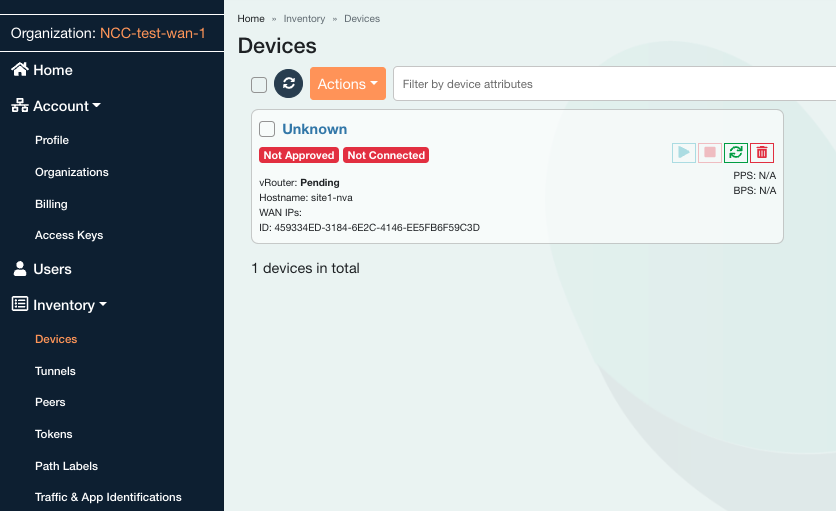Click the red trash delete icon

tap(762, 152)
